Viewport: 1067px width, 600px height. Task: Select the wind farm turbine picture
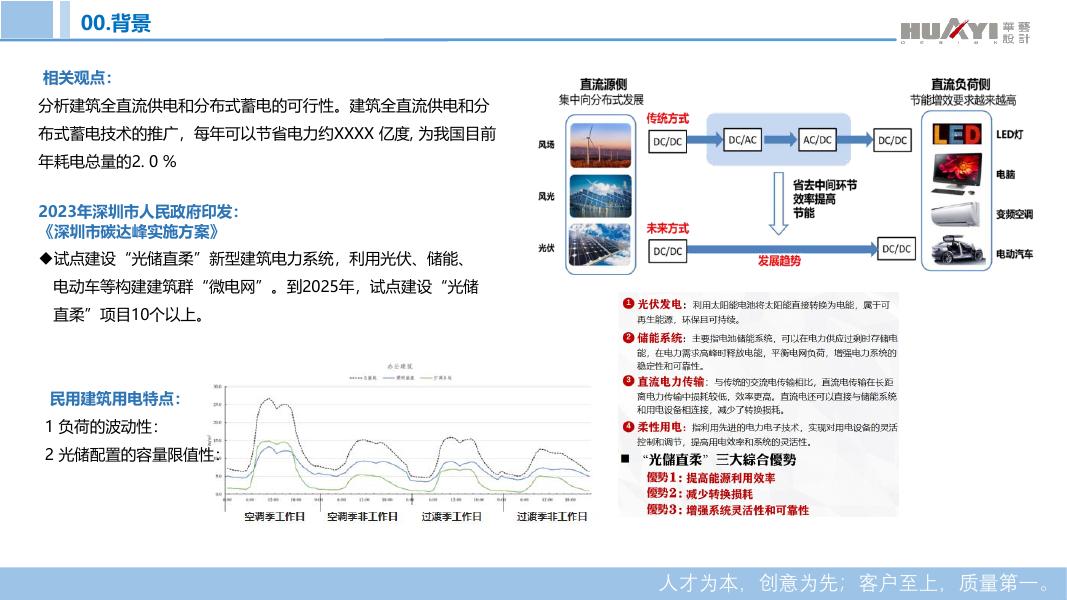click(600, 144)
